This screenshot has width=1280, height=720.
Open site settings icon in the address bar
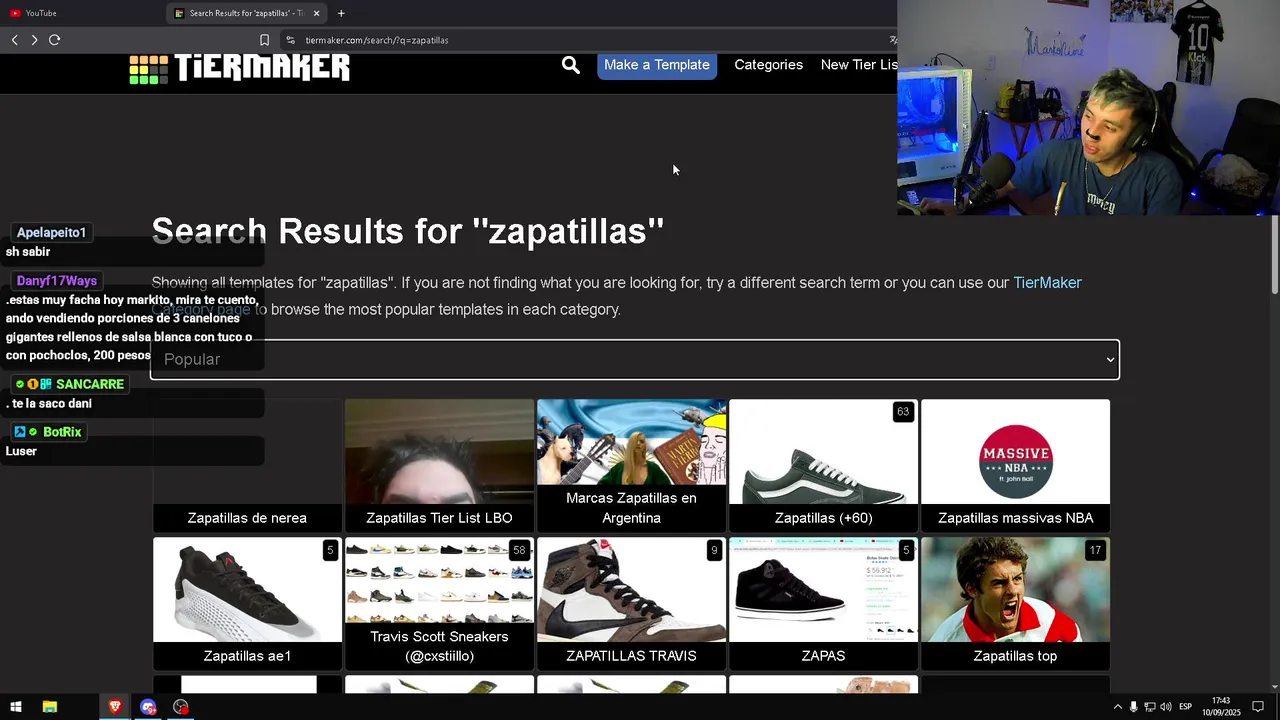[290, 40]
